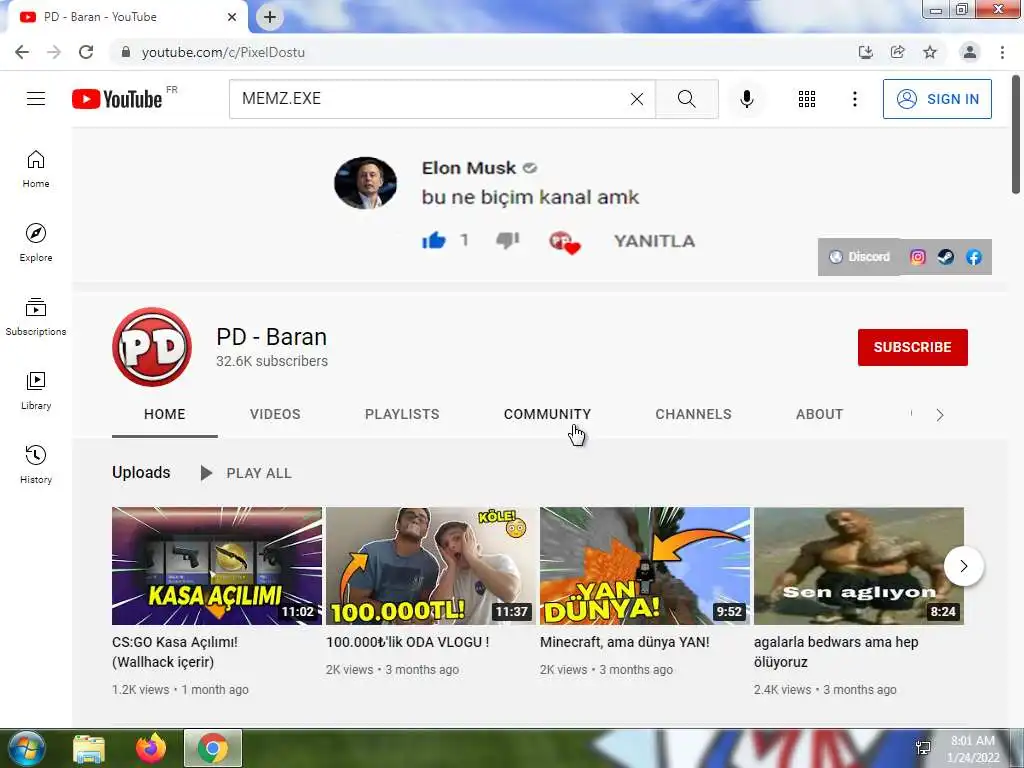Open the 100.000₺'lik ODA VLOGU title
This screenshot has width=1024, height=768.
(408, 642)
